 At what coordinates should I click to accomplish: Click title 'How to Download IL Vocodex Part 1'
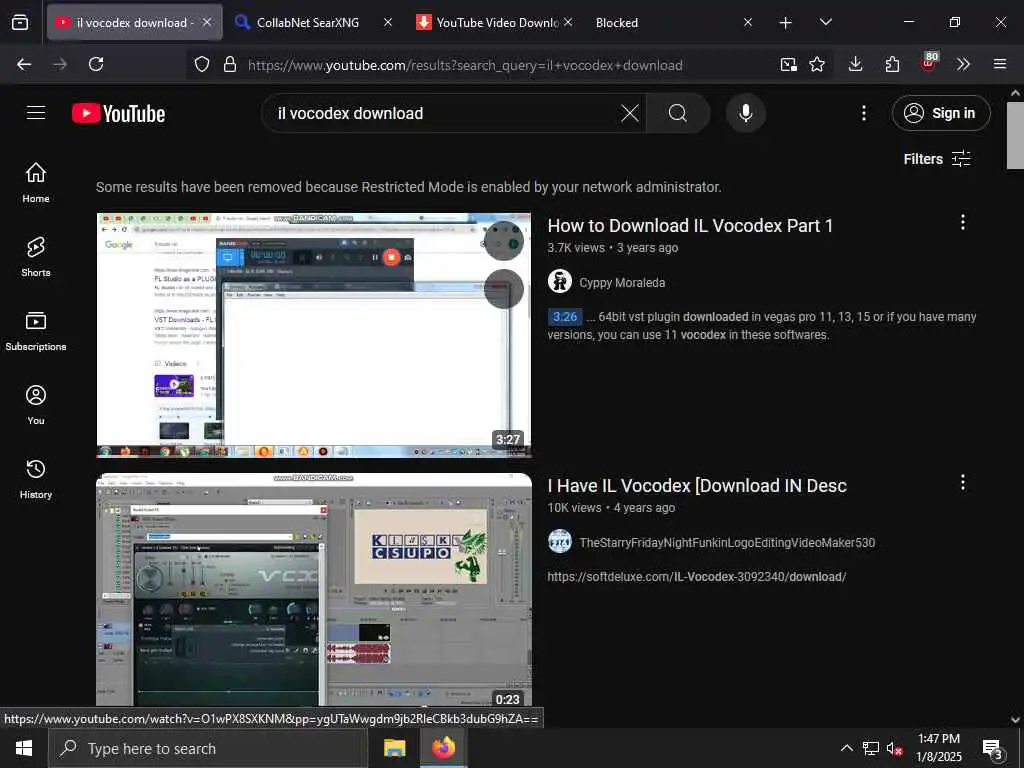[690, 226]
